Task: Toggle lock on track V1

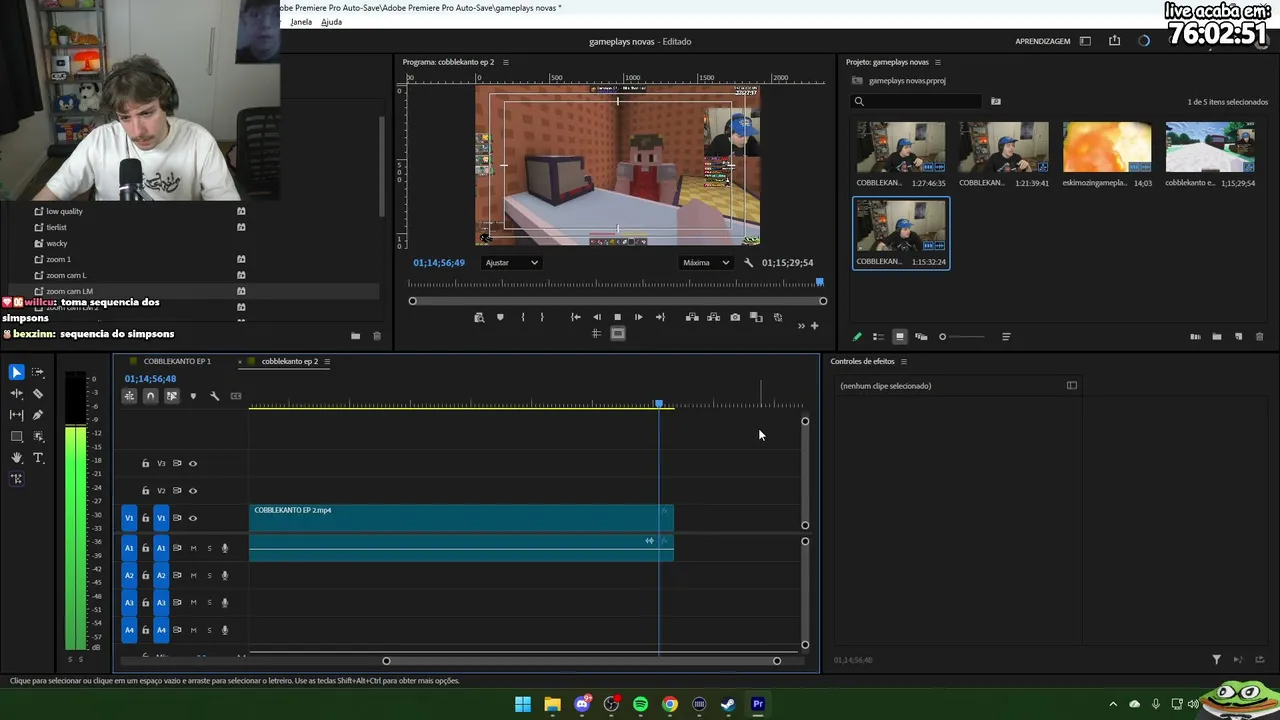Action: [145, 518]
